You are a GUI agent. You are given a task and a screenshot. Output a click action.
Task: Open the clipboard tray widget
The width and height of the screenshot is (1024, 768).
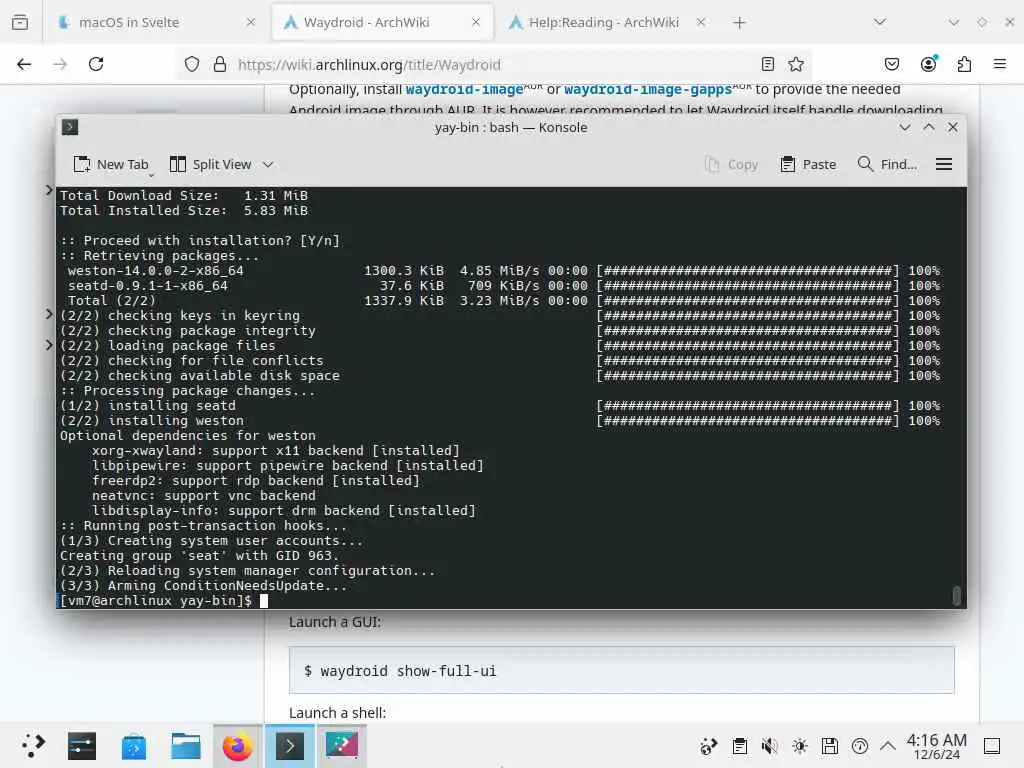[x=740, y=746]
